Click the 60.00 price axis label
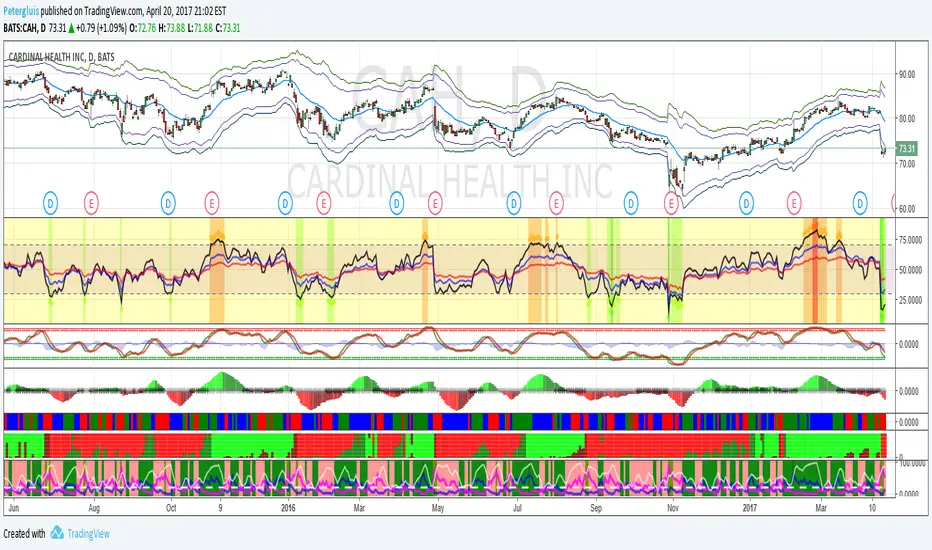Screen dimensions: 932x550 907,209
